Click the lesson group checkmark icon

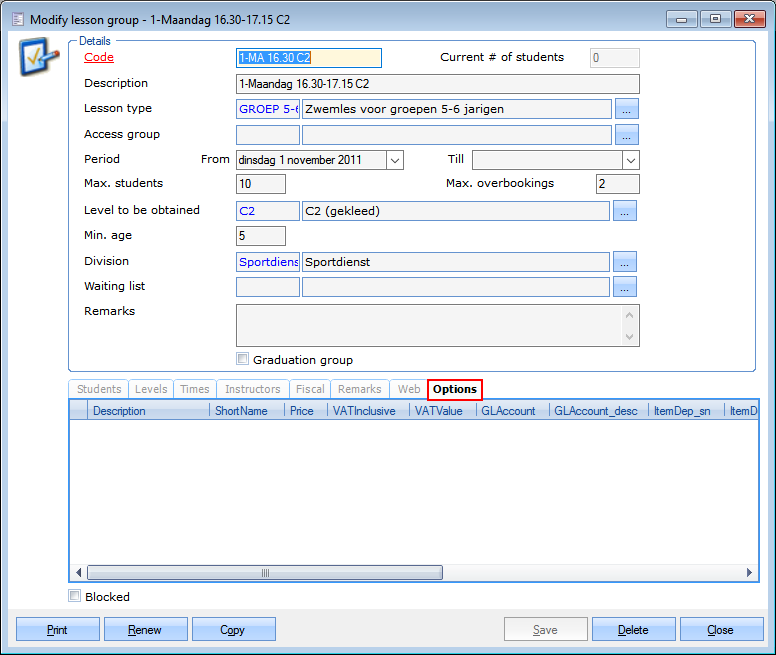click(34, 61)
